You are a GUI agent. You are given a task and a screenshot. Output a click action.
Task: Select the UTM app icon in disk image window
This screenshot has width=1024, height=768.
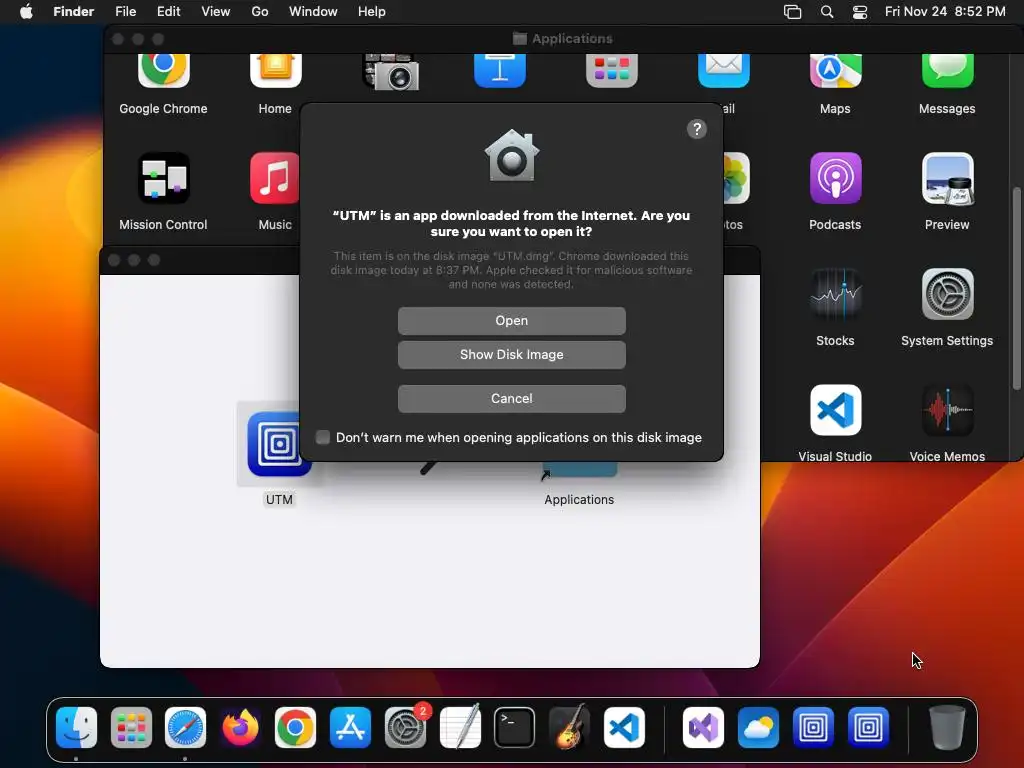[279, 444]
